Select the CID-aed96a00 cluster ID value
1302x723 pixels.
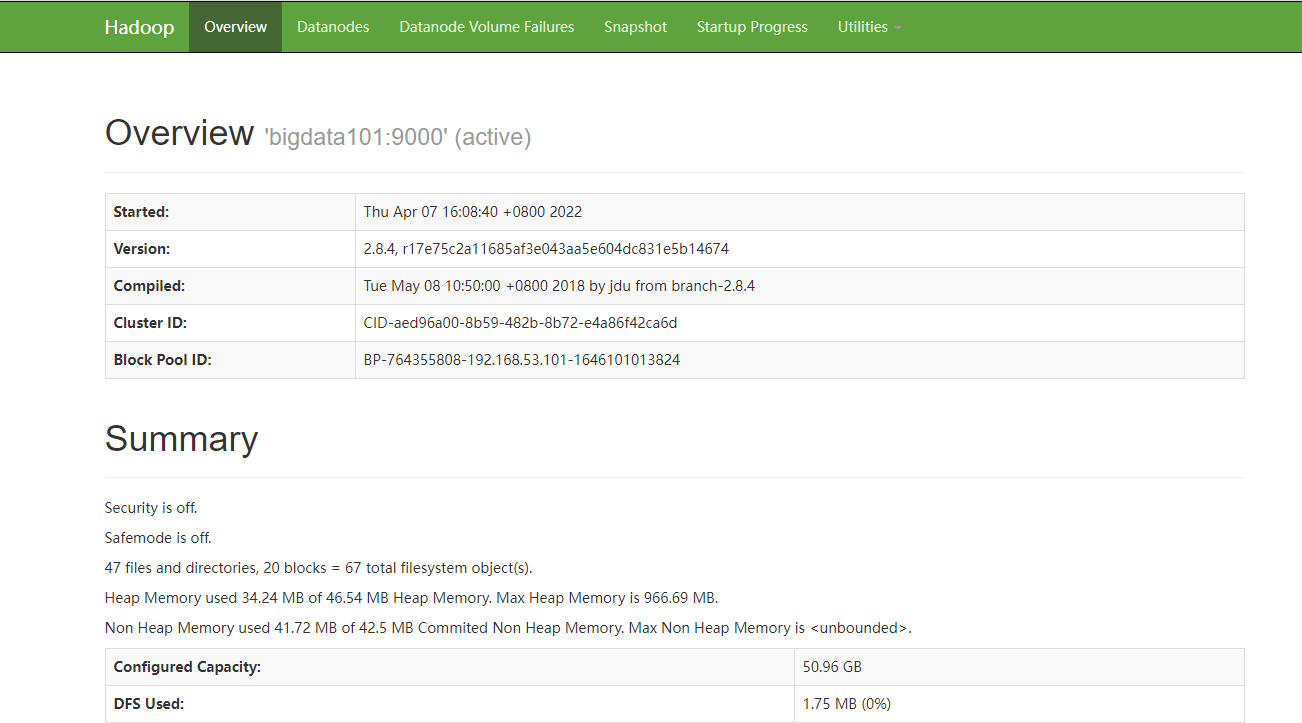pyautogui.click(x=521, y=323)
